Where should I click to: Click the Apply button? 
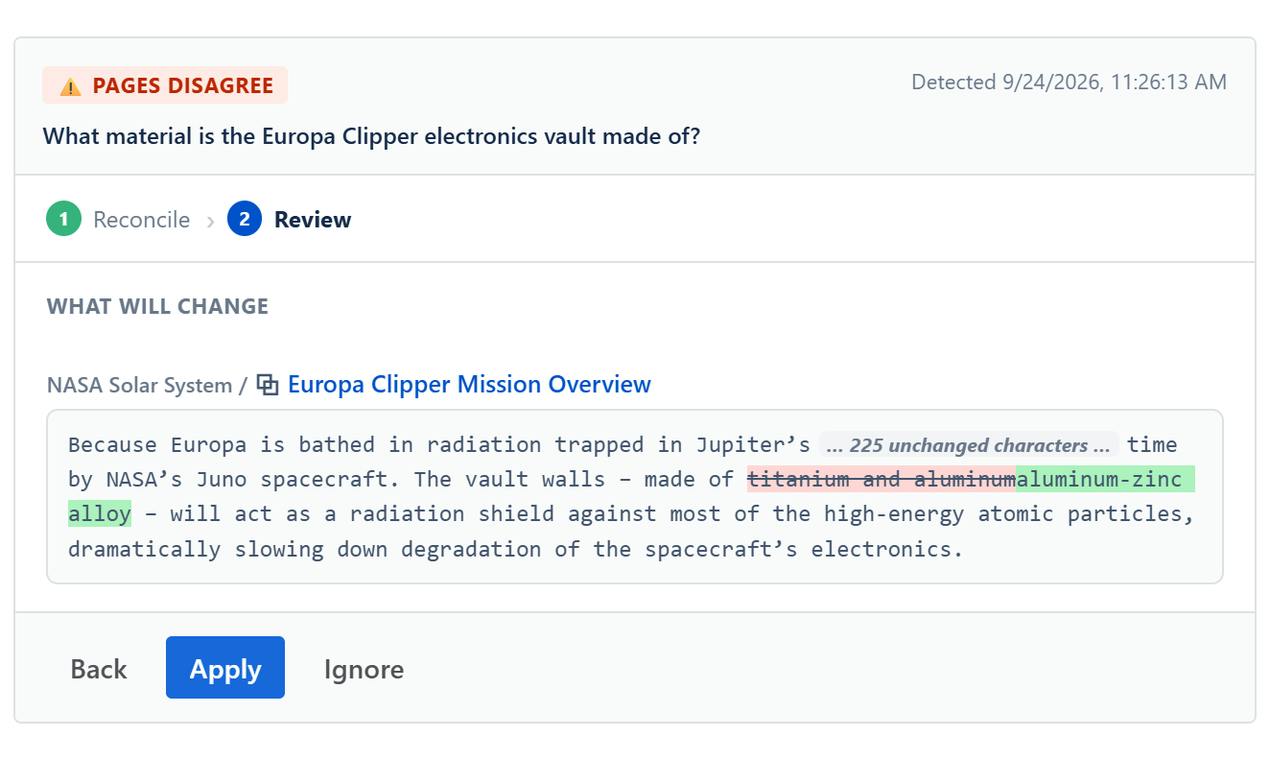(x=225, y=667)
